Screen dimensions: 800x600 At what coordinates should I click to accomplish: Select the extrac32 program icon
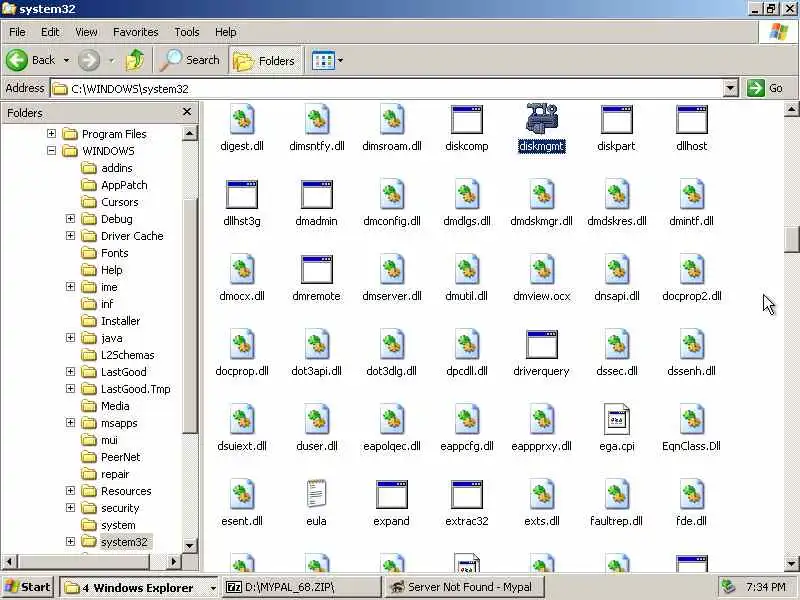click(467, 494)
